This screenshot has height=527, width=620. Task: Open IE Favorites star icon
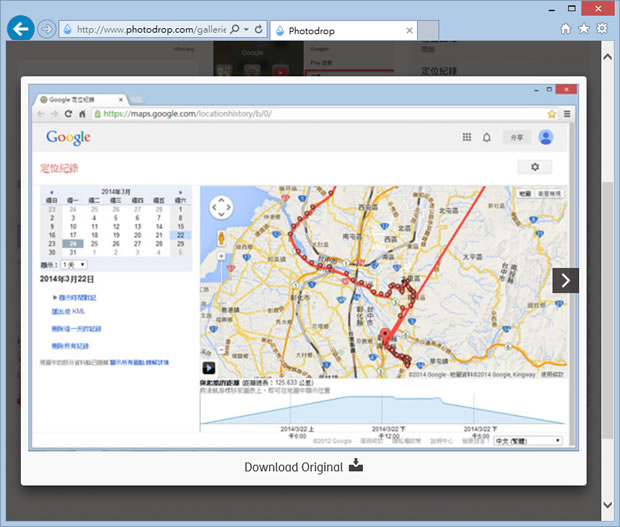click(584, 28)
